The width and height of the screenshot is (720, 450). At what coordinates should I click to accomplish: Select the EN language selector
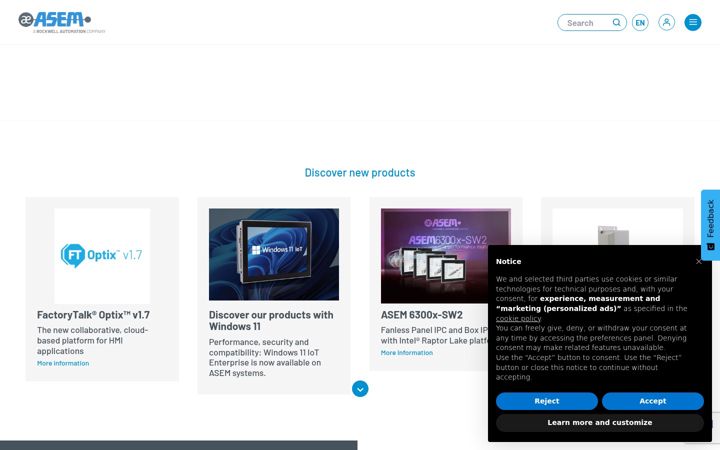click(640, 22)
